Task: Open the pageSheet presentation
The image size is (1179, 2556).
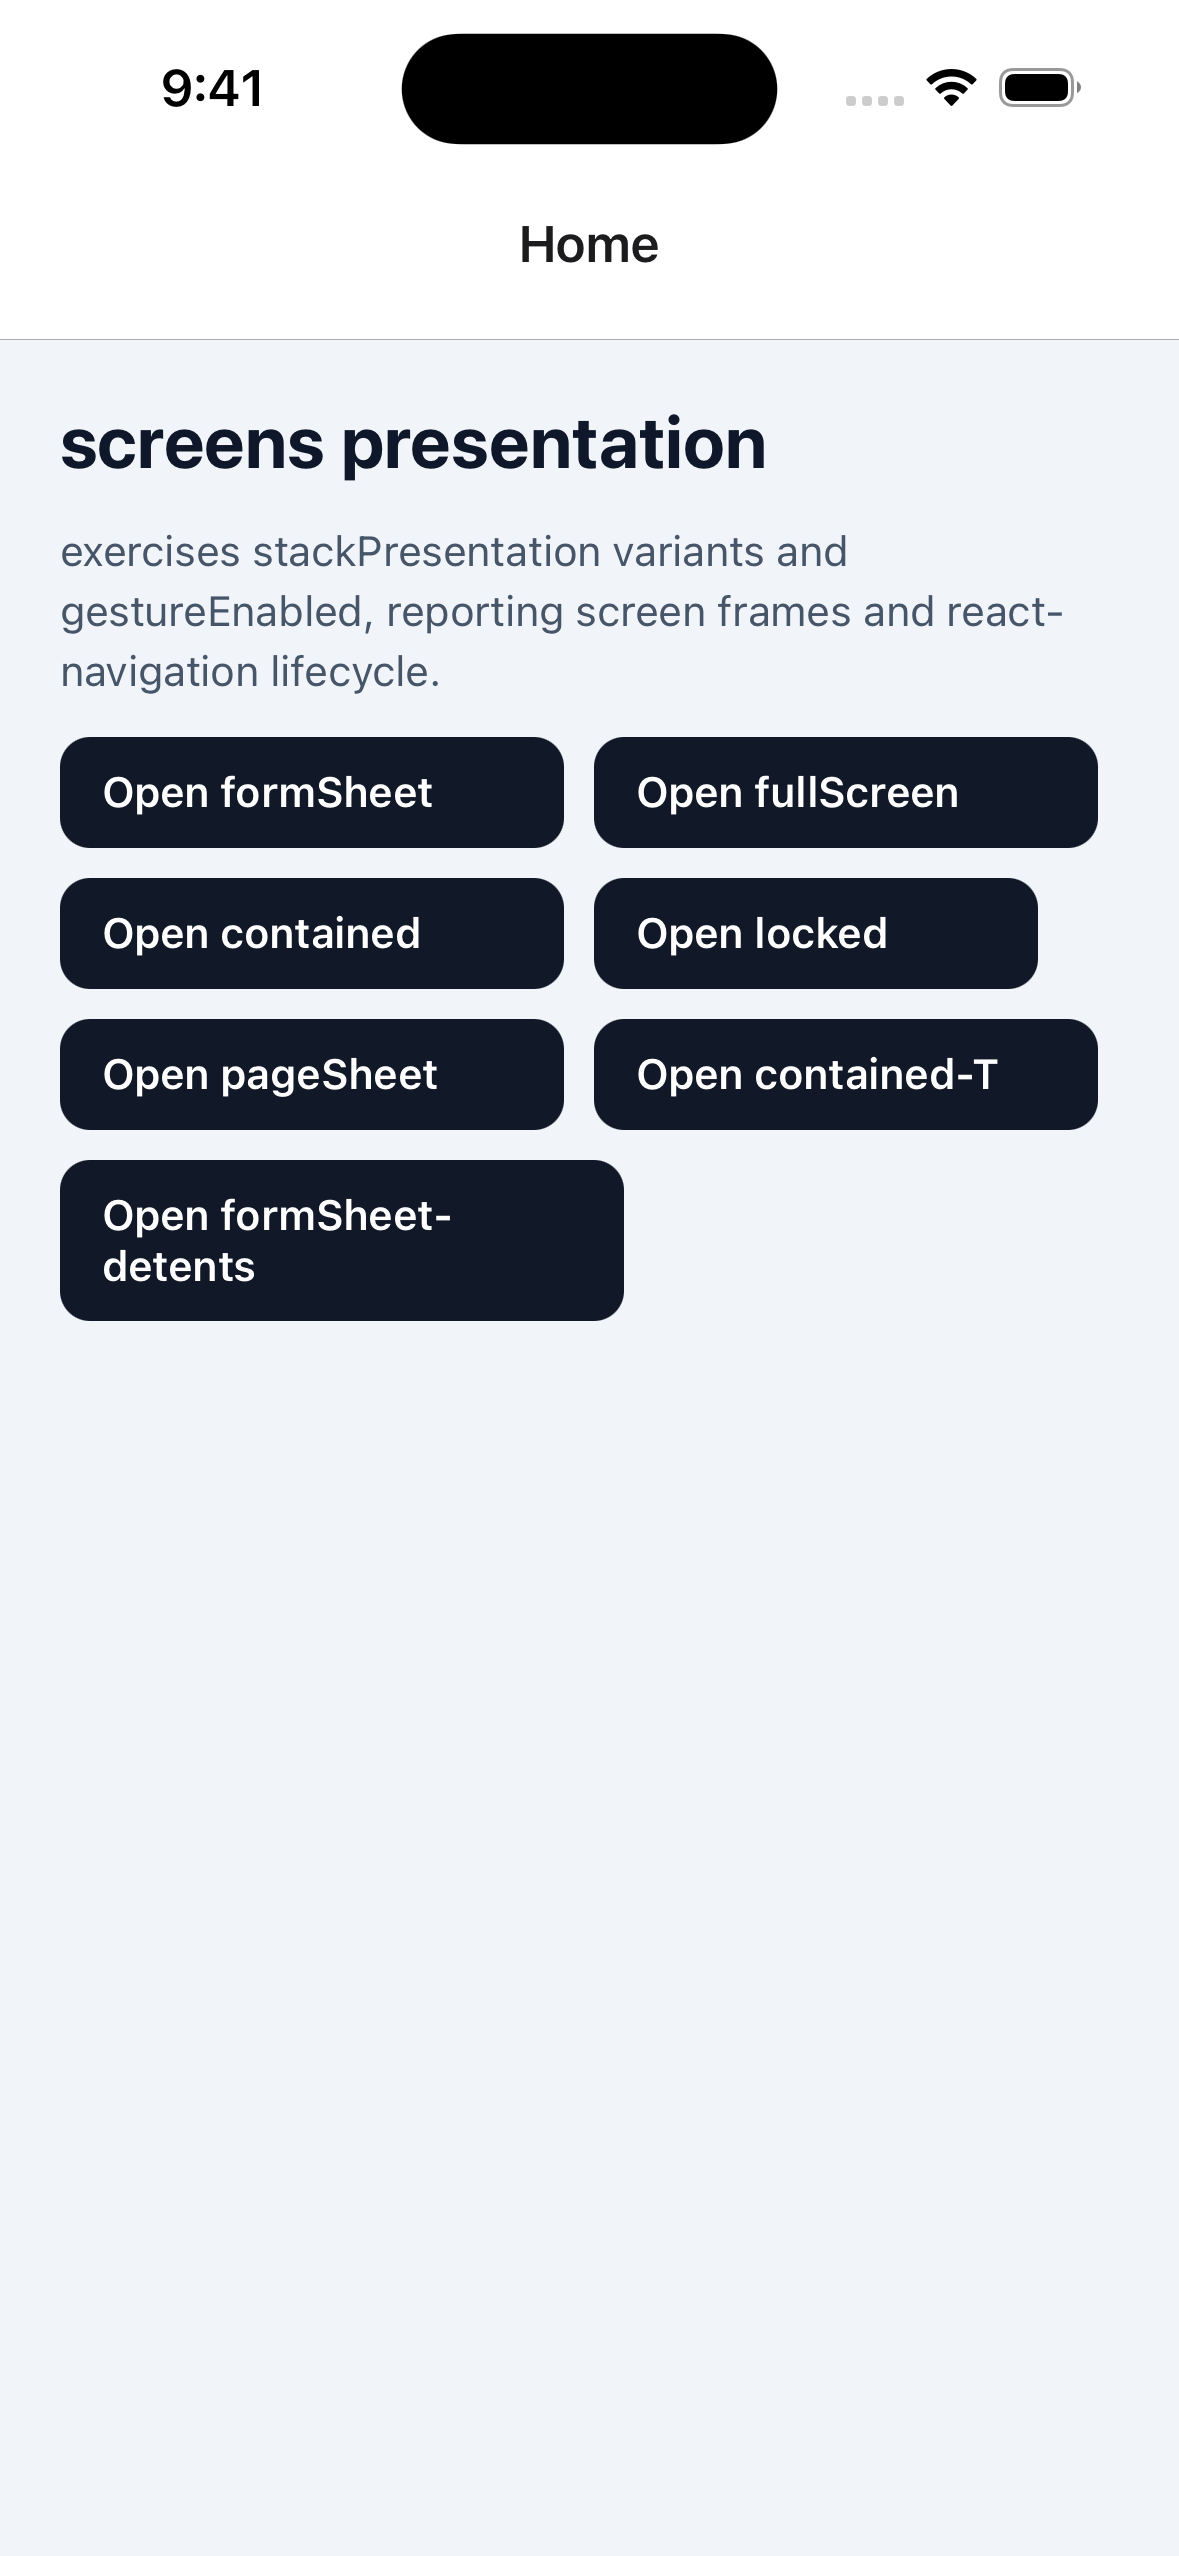Action: tap(312, 1075)
